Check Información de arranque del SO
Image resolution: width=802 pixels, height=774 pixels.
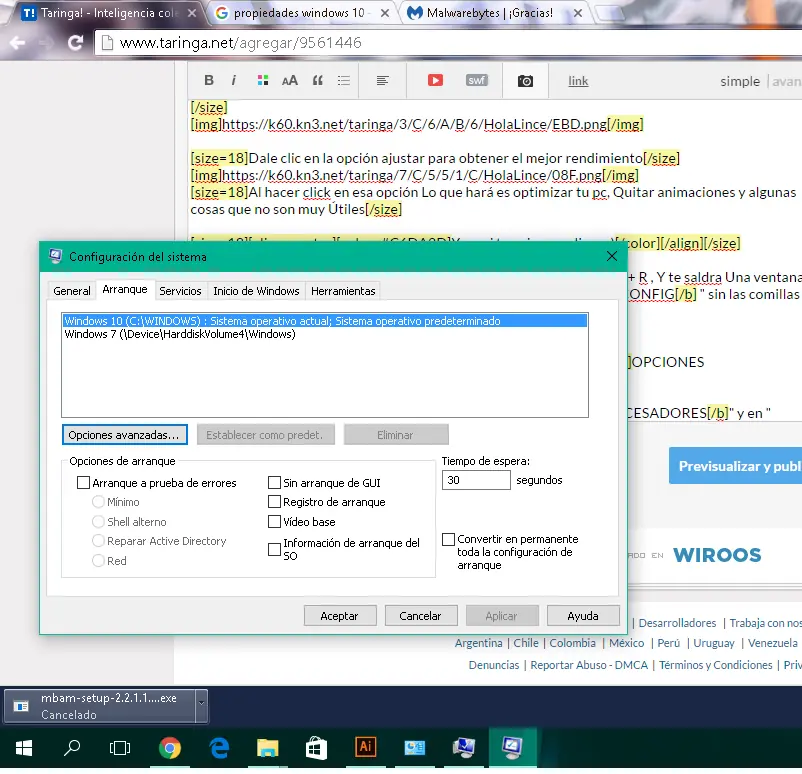click(x=275, y=549)
